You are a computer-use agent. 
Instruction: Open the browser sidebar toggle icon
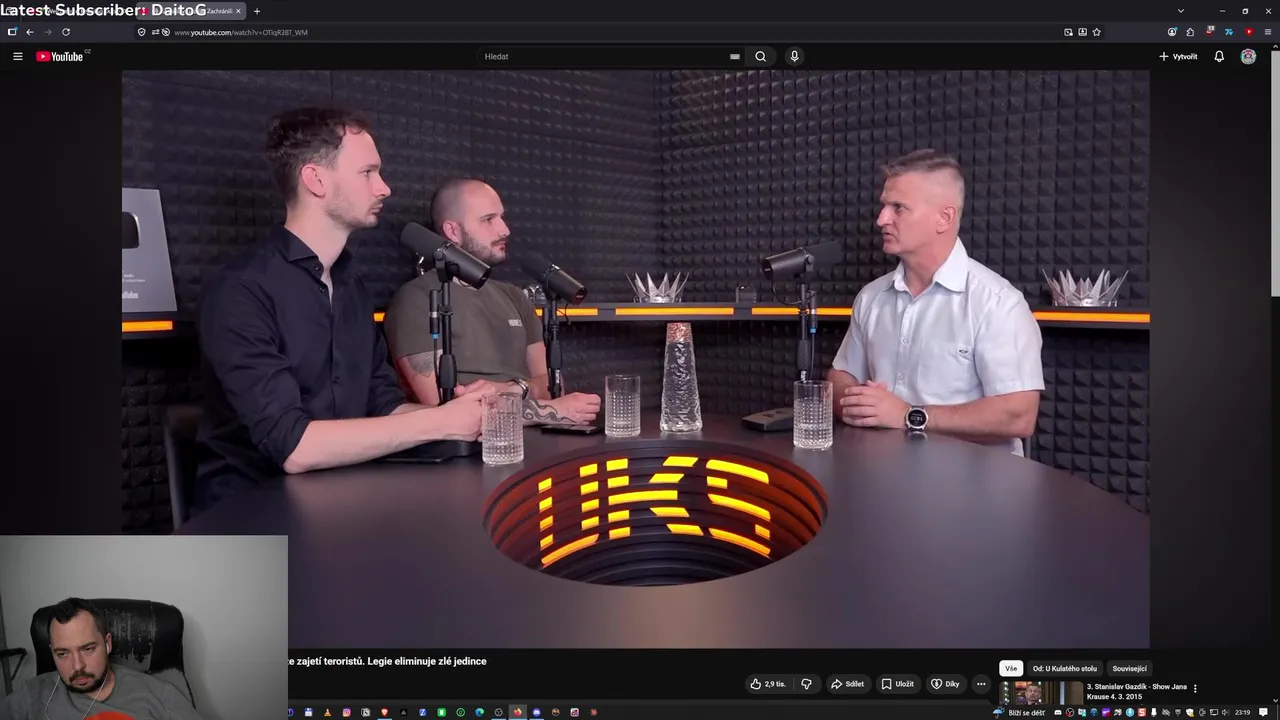click(12, 32)
